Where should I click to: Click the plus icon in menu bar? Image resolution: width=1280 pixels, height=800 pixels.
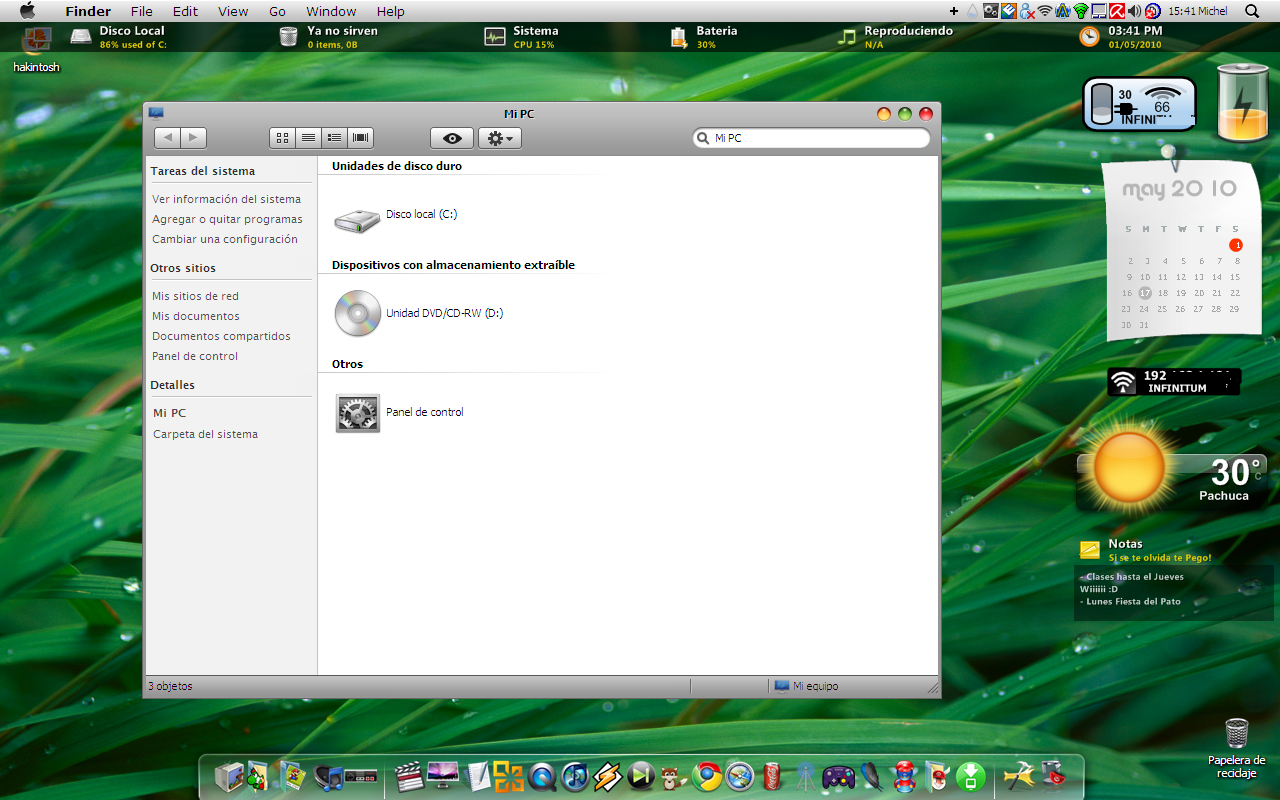[955, 11]
